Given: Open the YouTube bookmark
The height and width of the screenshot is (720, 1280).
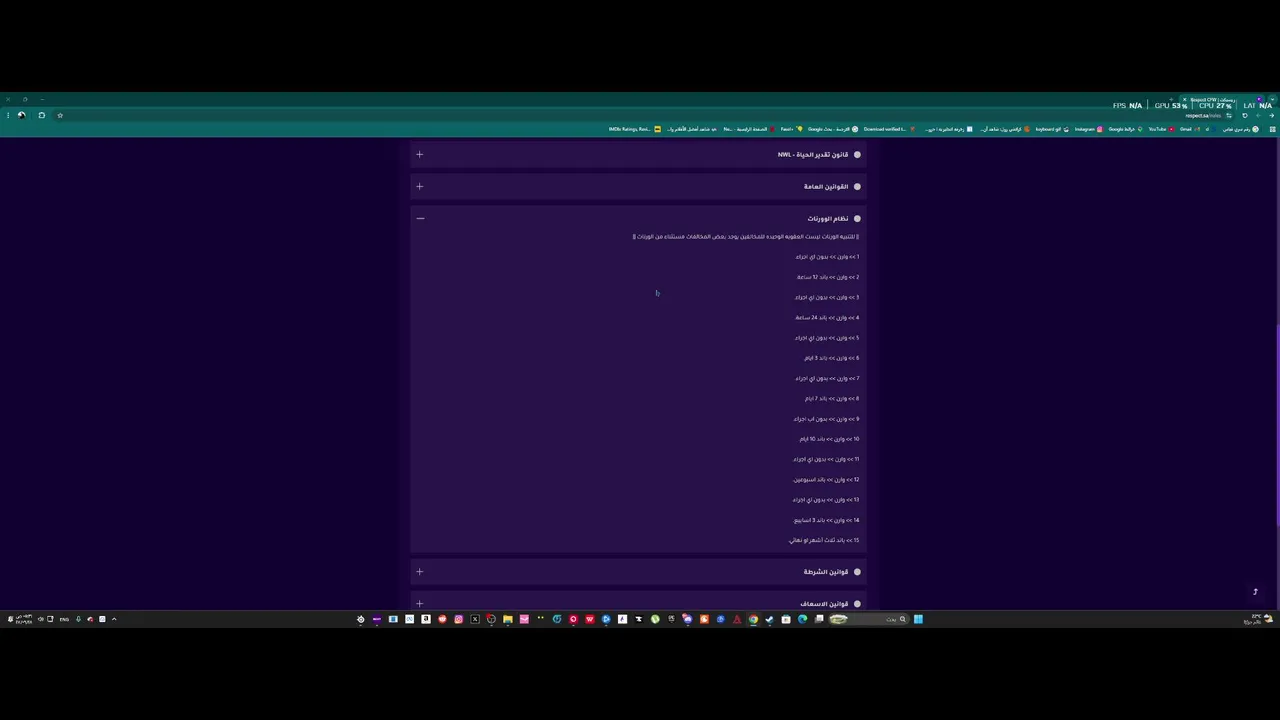Looking at the screenshot, I should [1161, 129].
